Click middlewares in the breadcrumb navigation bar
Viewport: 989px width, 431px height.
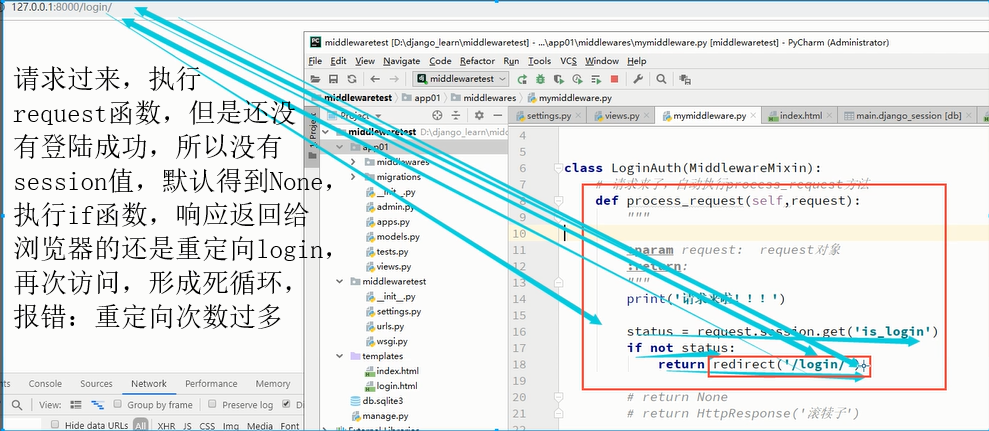pos(483,98)
